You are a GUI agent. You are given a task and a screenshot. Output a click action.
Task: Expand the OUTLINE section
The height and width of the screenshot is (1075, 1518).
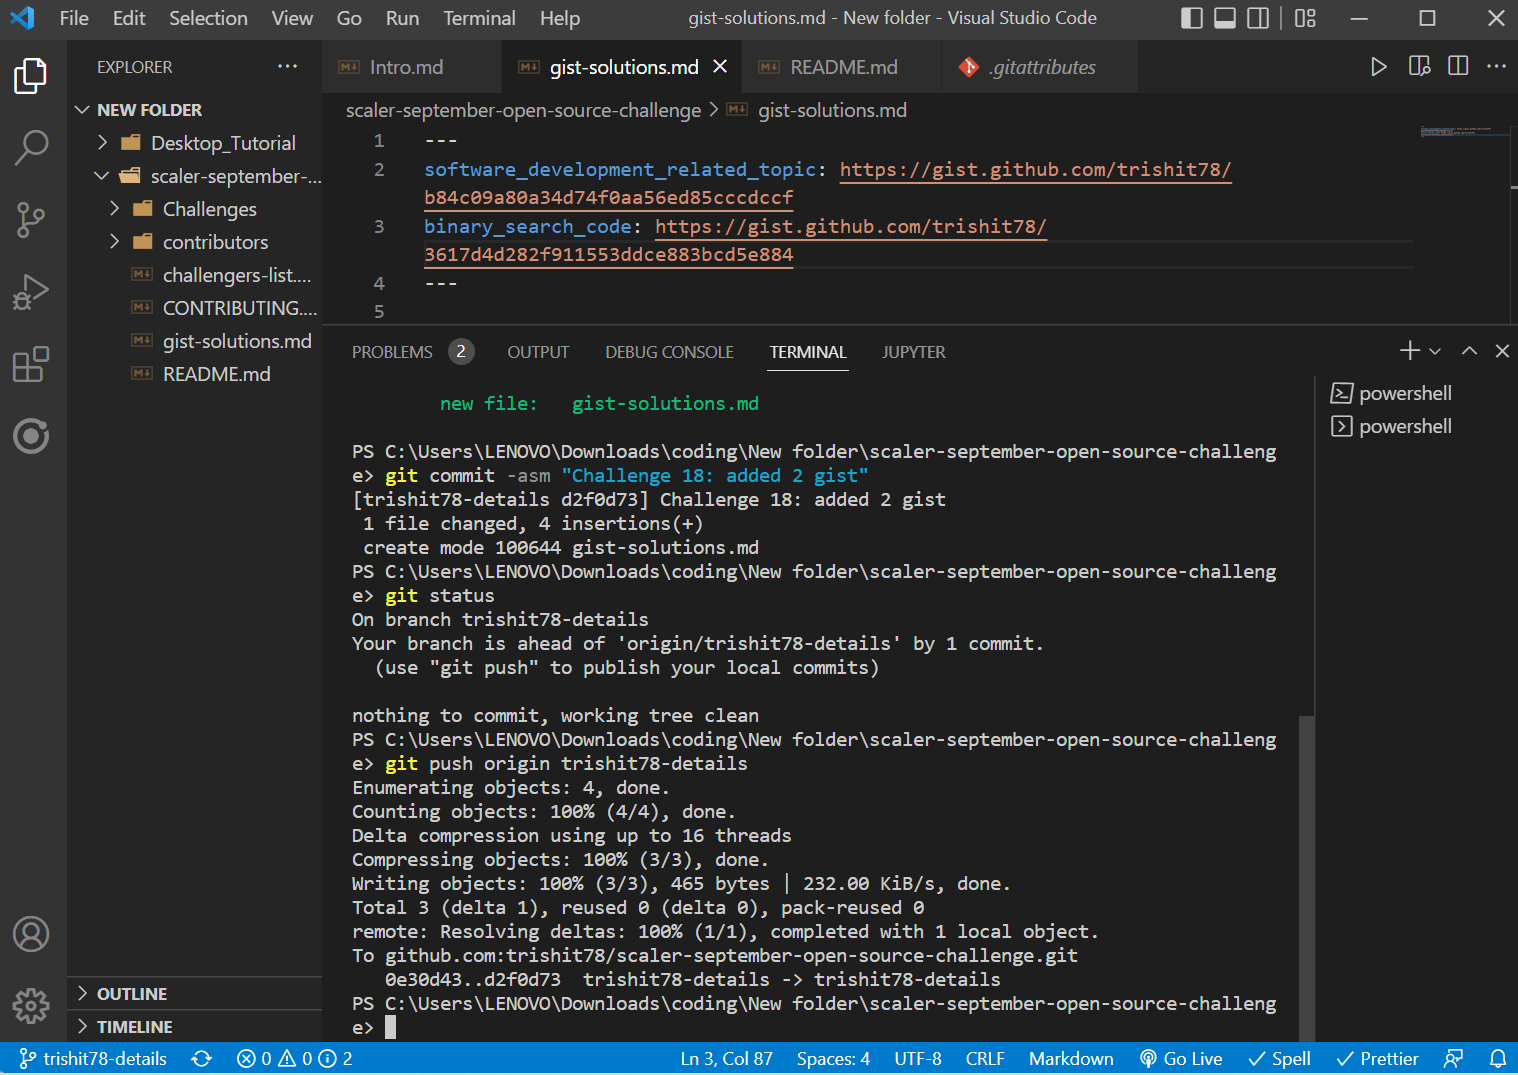pos(132,994)
